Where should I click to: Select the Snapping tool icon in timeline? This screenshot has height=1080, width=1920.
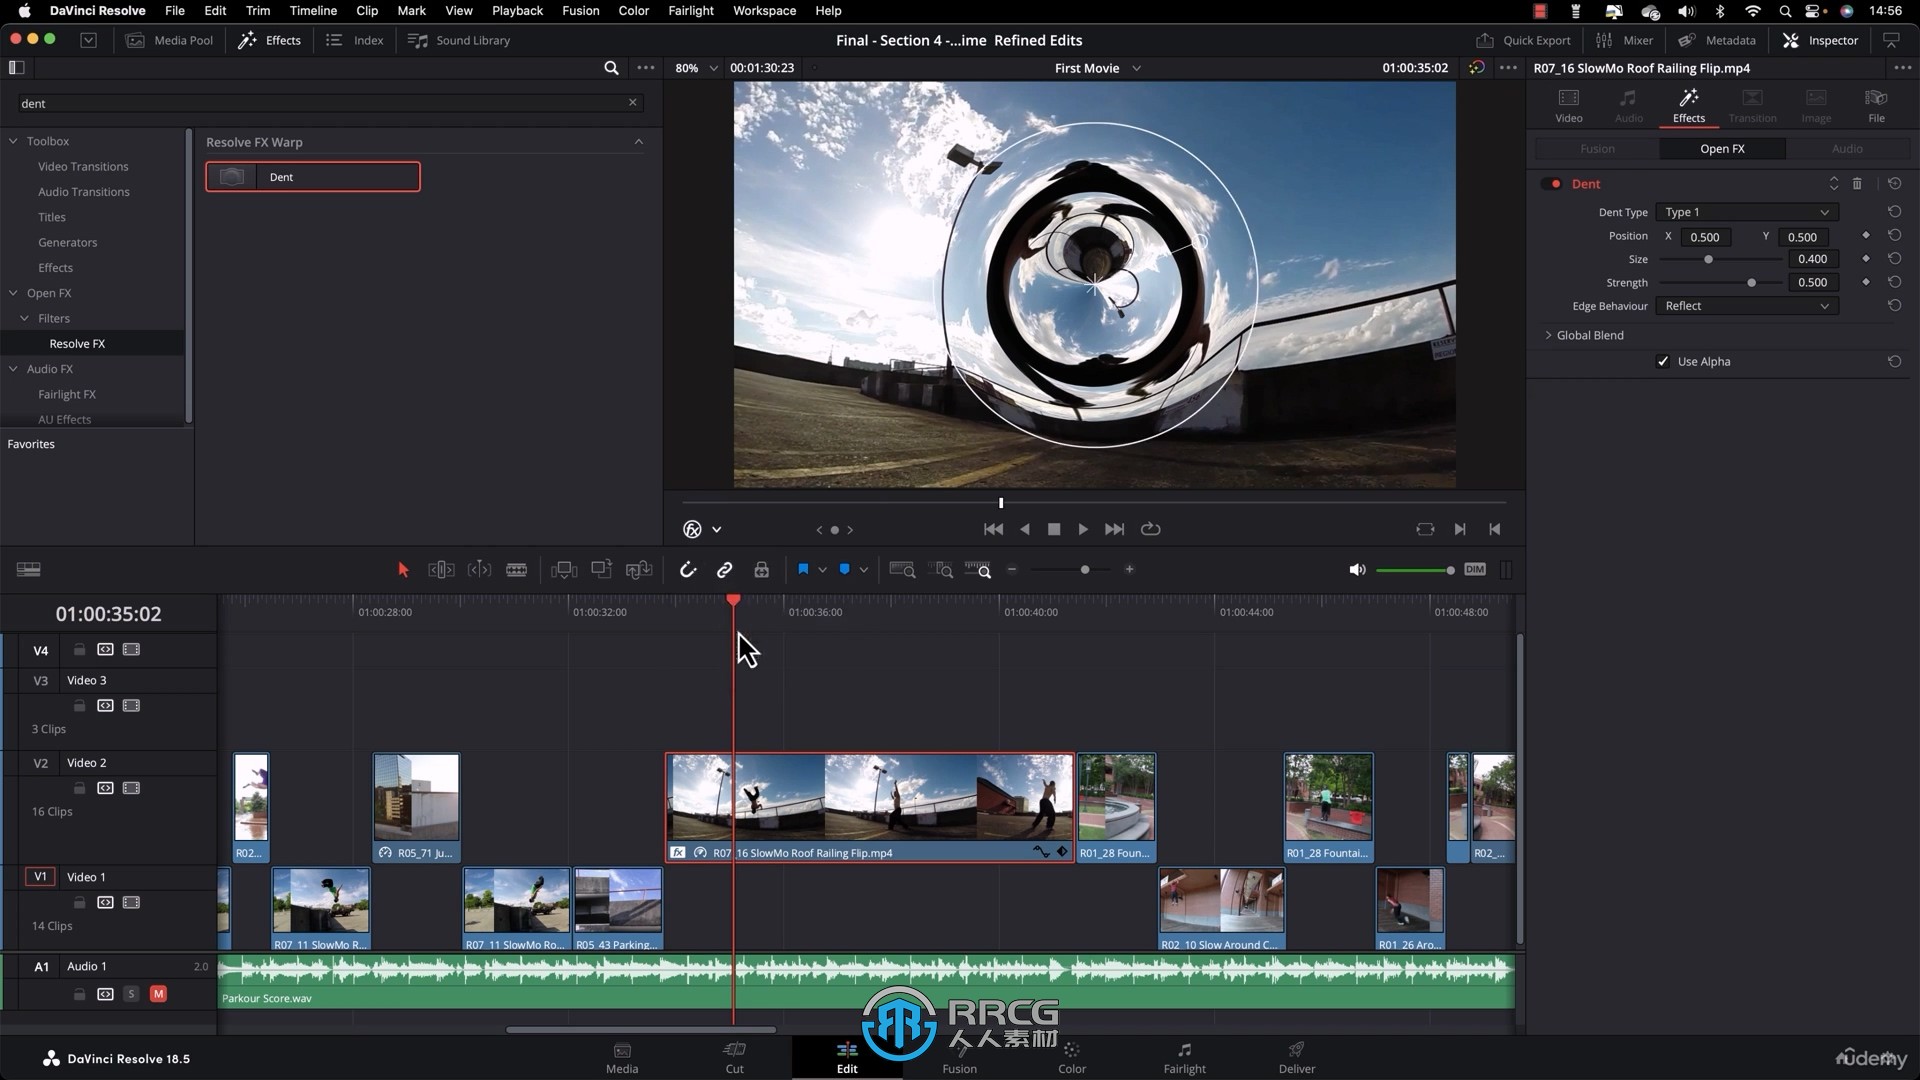pos(686,570)
